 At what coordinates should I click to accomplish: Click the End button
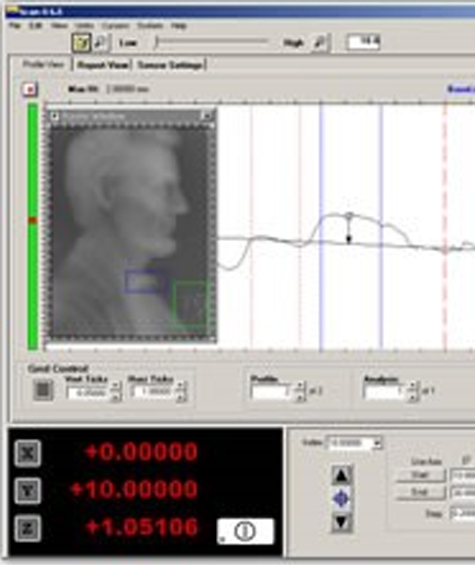point(420,493)
